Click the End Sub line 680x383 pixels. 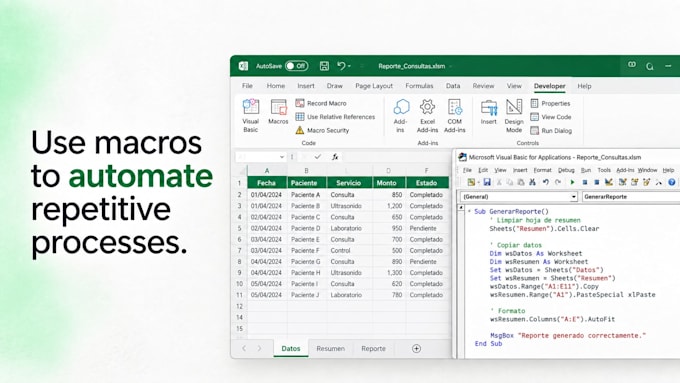488,344
